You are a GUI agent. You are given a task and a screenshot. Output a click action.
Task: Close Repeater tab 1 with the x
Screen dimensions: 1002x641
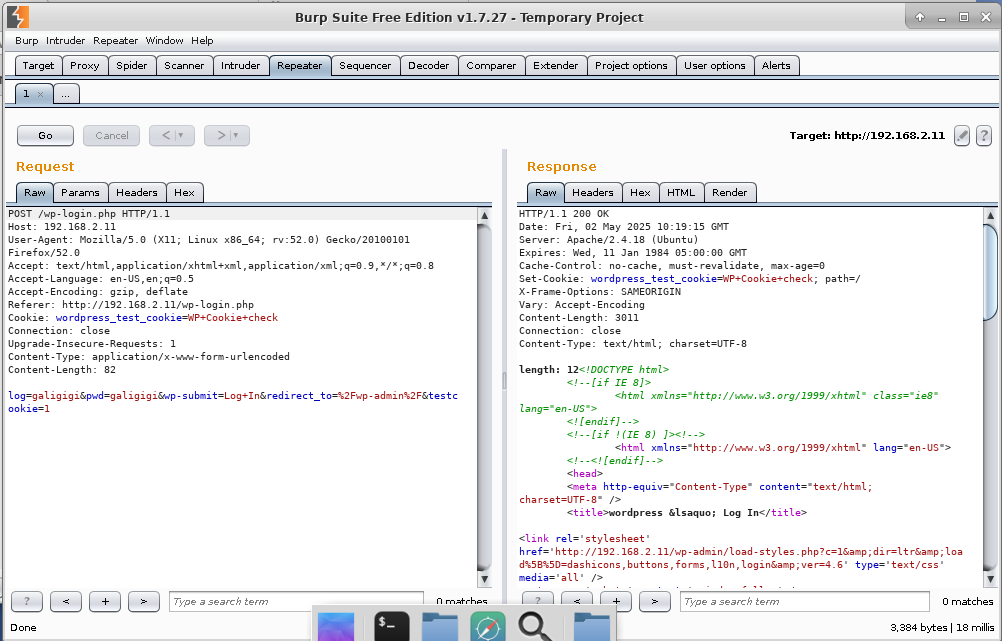[40, 94]
